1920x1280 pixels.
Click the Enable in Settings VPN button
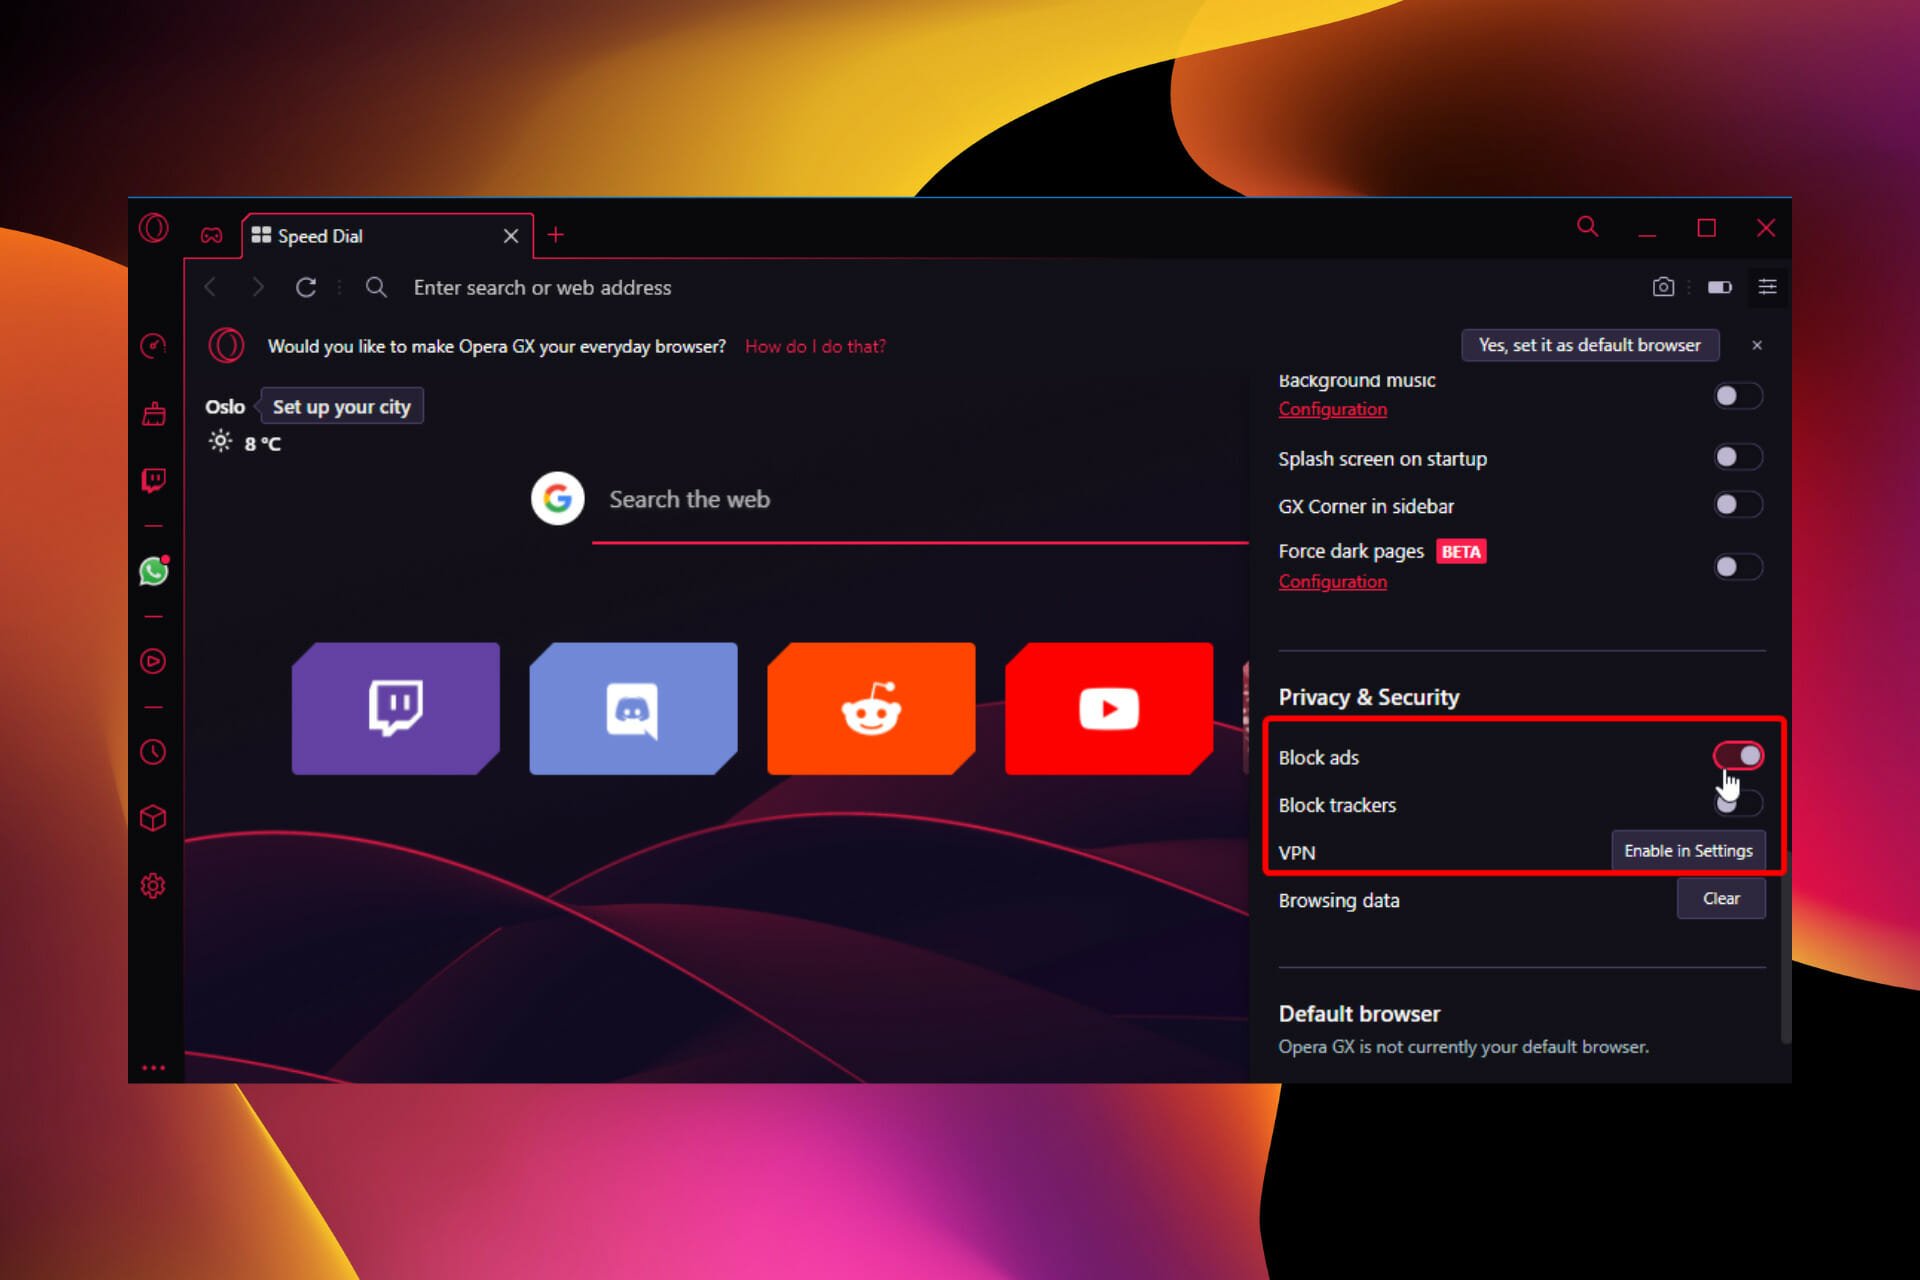[1687, 850]
